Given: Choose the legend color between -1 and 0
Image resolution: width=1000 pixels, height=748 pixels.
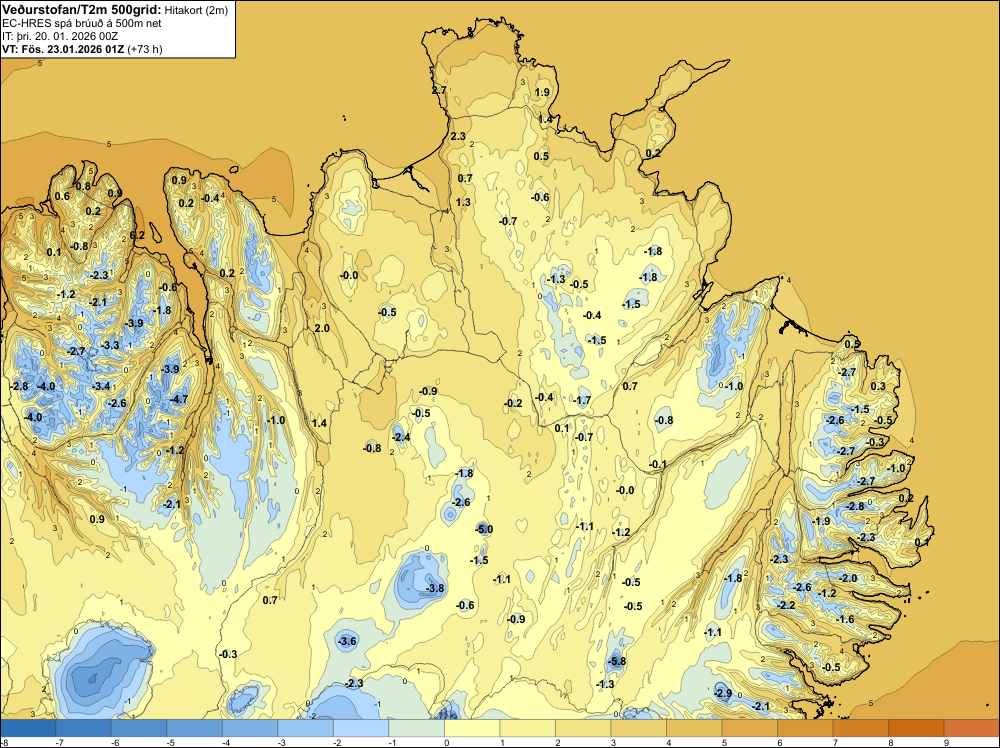Looking at the screenshot, I should [x=416, y=728].
